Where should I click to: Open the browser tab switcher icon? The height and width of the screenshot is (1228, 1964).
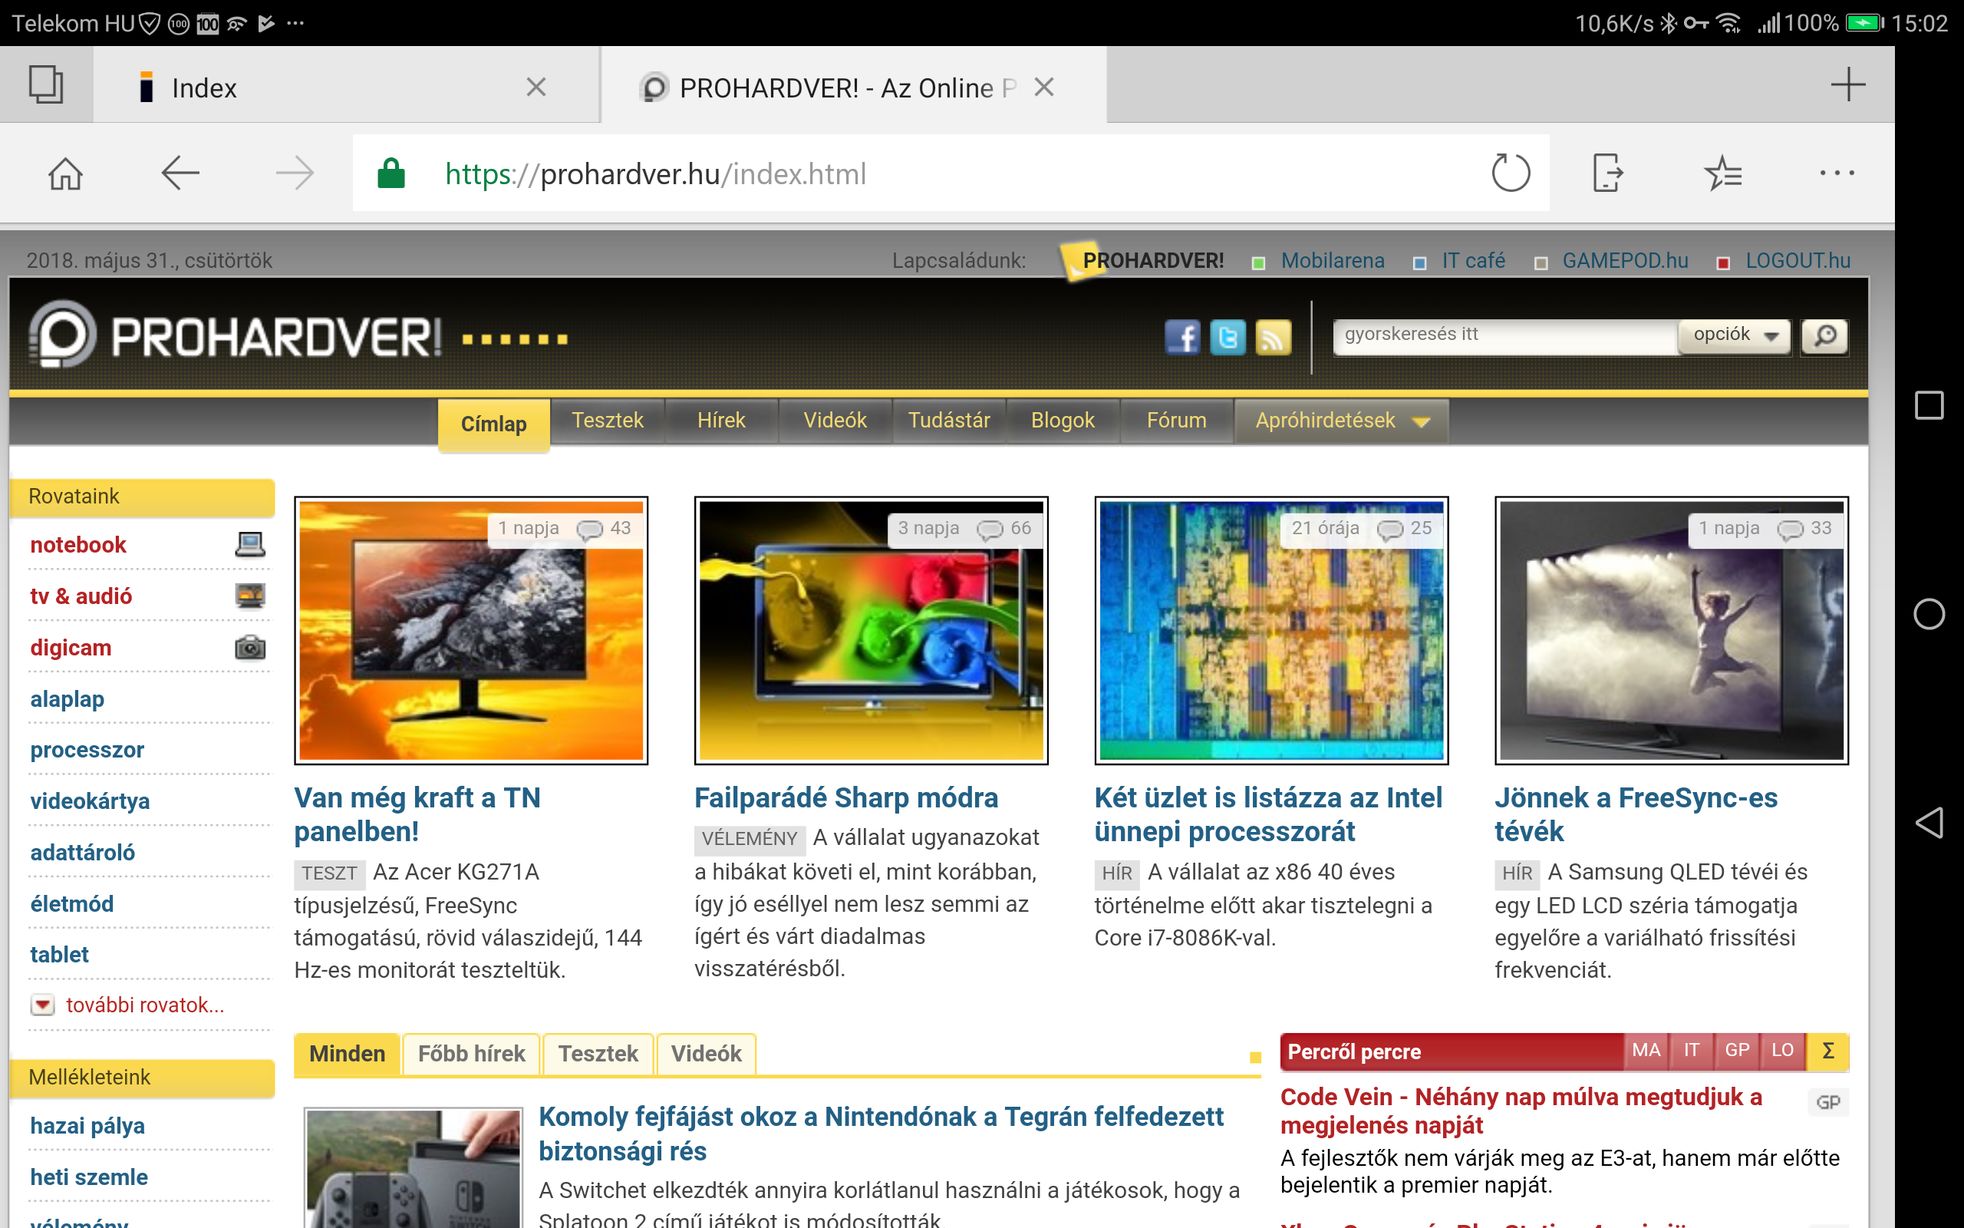(x=46, y=85)
